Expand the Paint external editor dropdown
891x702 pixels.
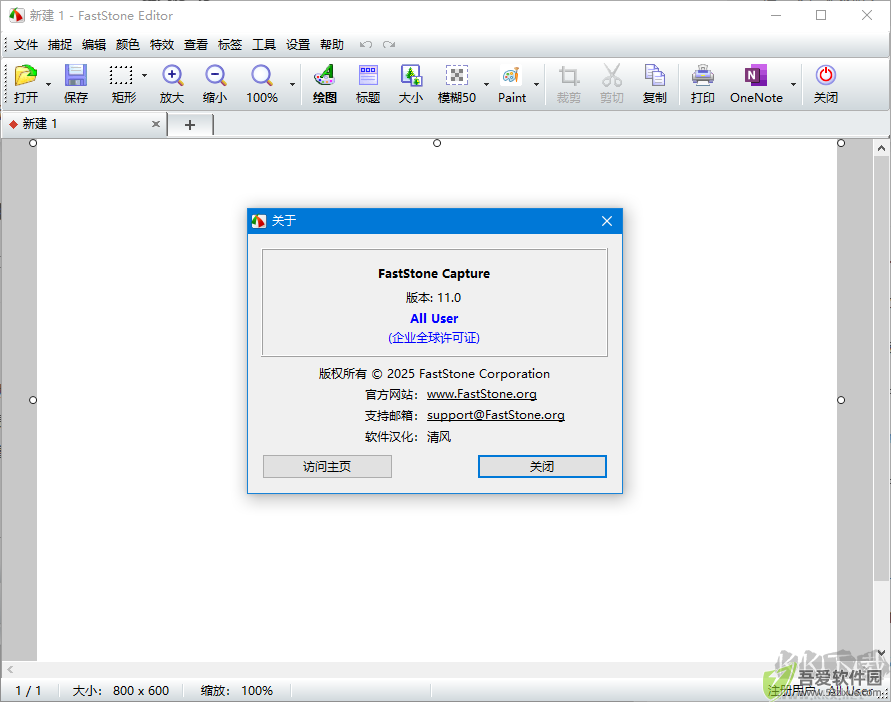pyautogui.click(x=536, y=84)
